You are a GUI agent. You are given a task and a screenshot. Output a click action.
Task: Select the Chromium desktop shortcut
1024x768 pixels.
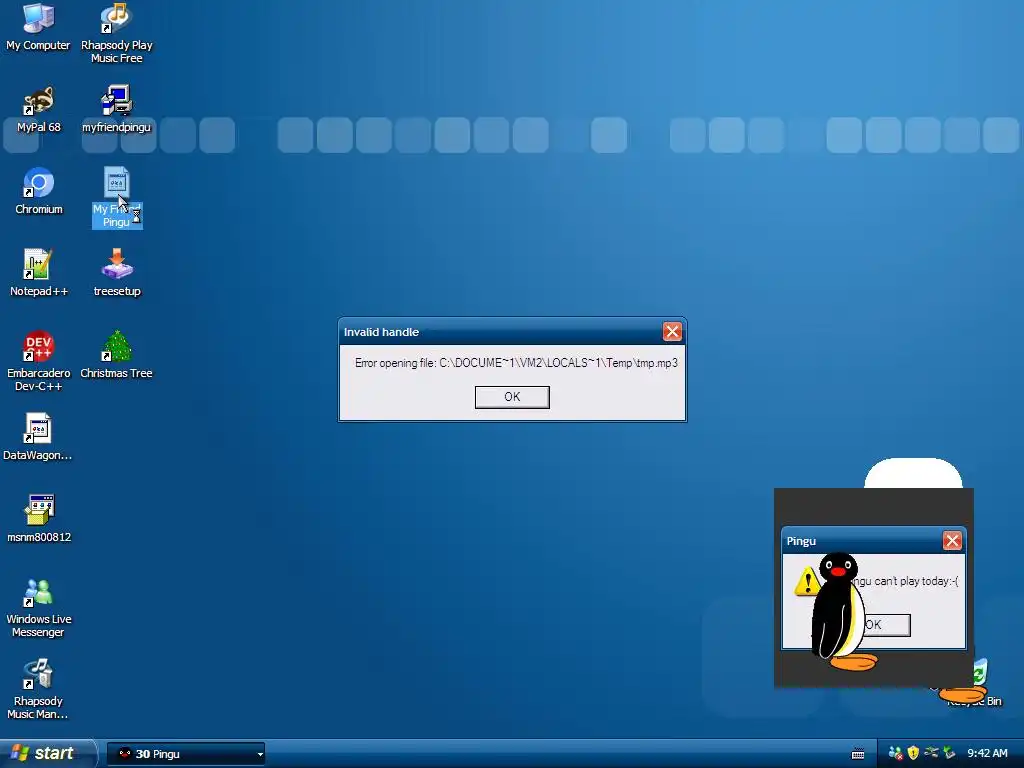coord(39,191)
